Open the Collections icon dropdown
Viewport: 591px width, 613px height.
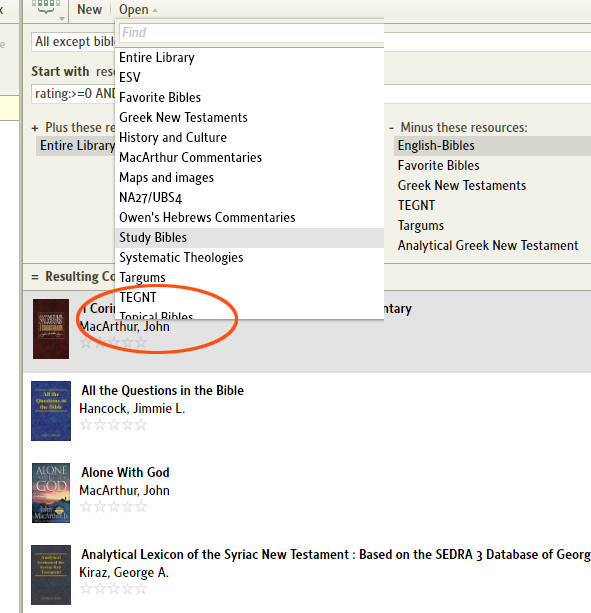tap(48, 9)
